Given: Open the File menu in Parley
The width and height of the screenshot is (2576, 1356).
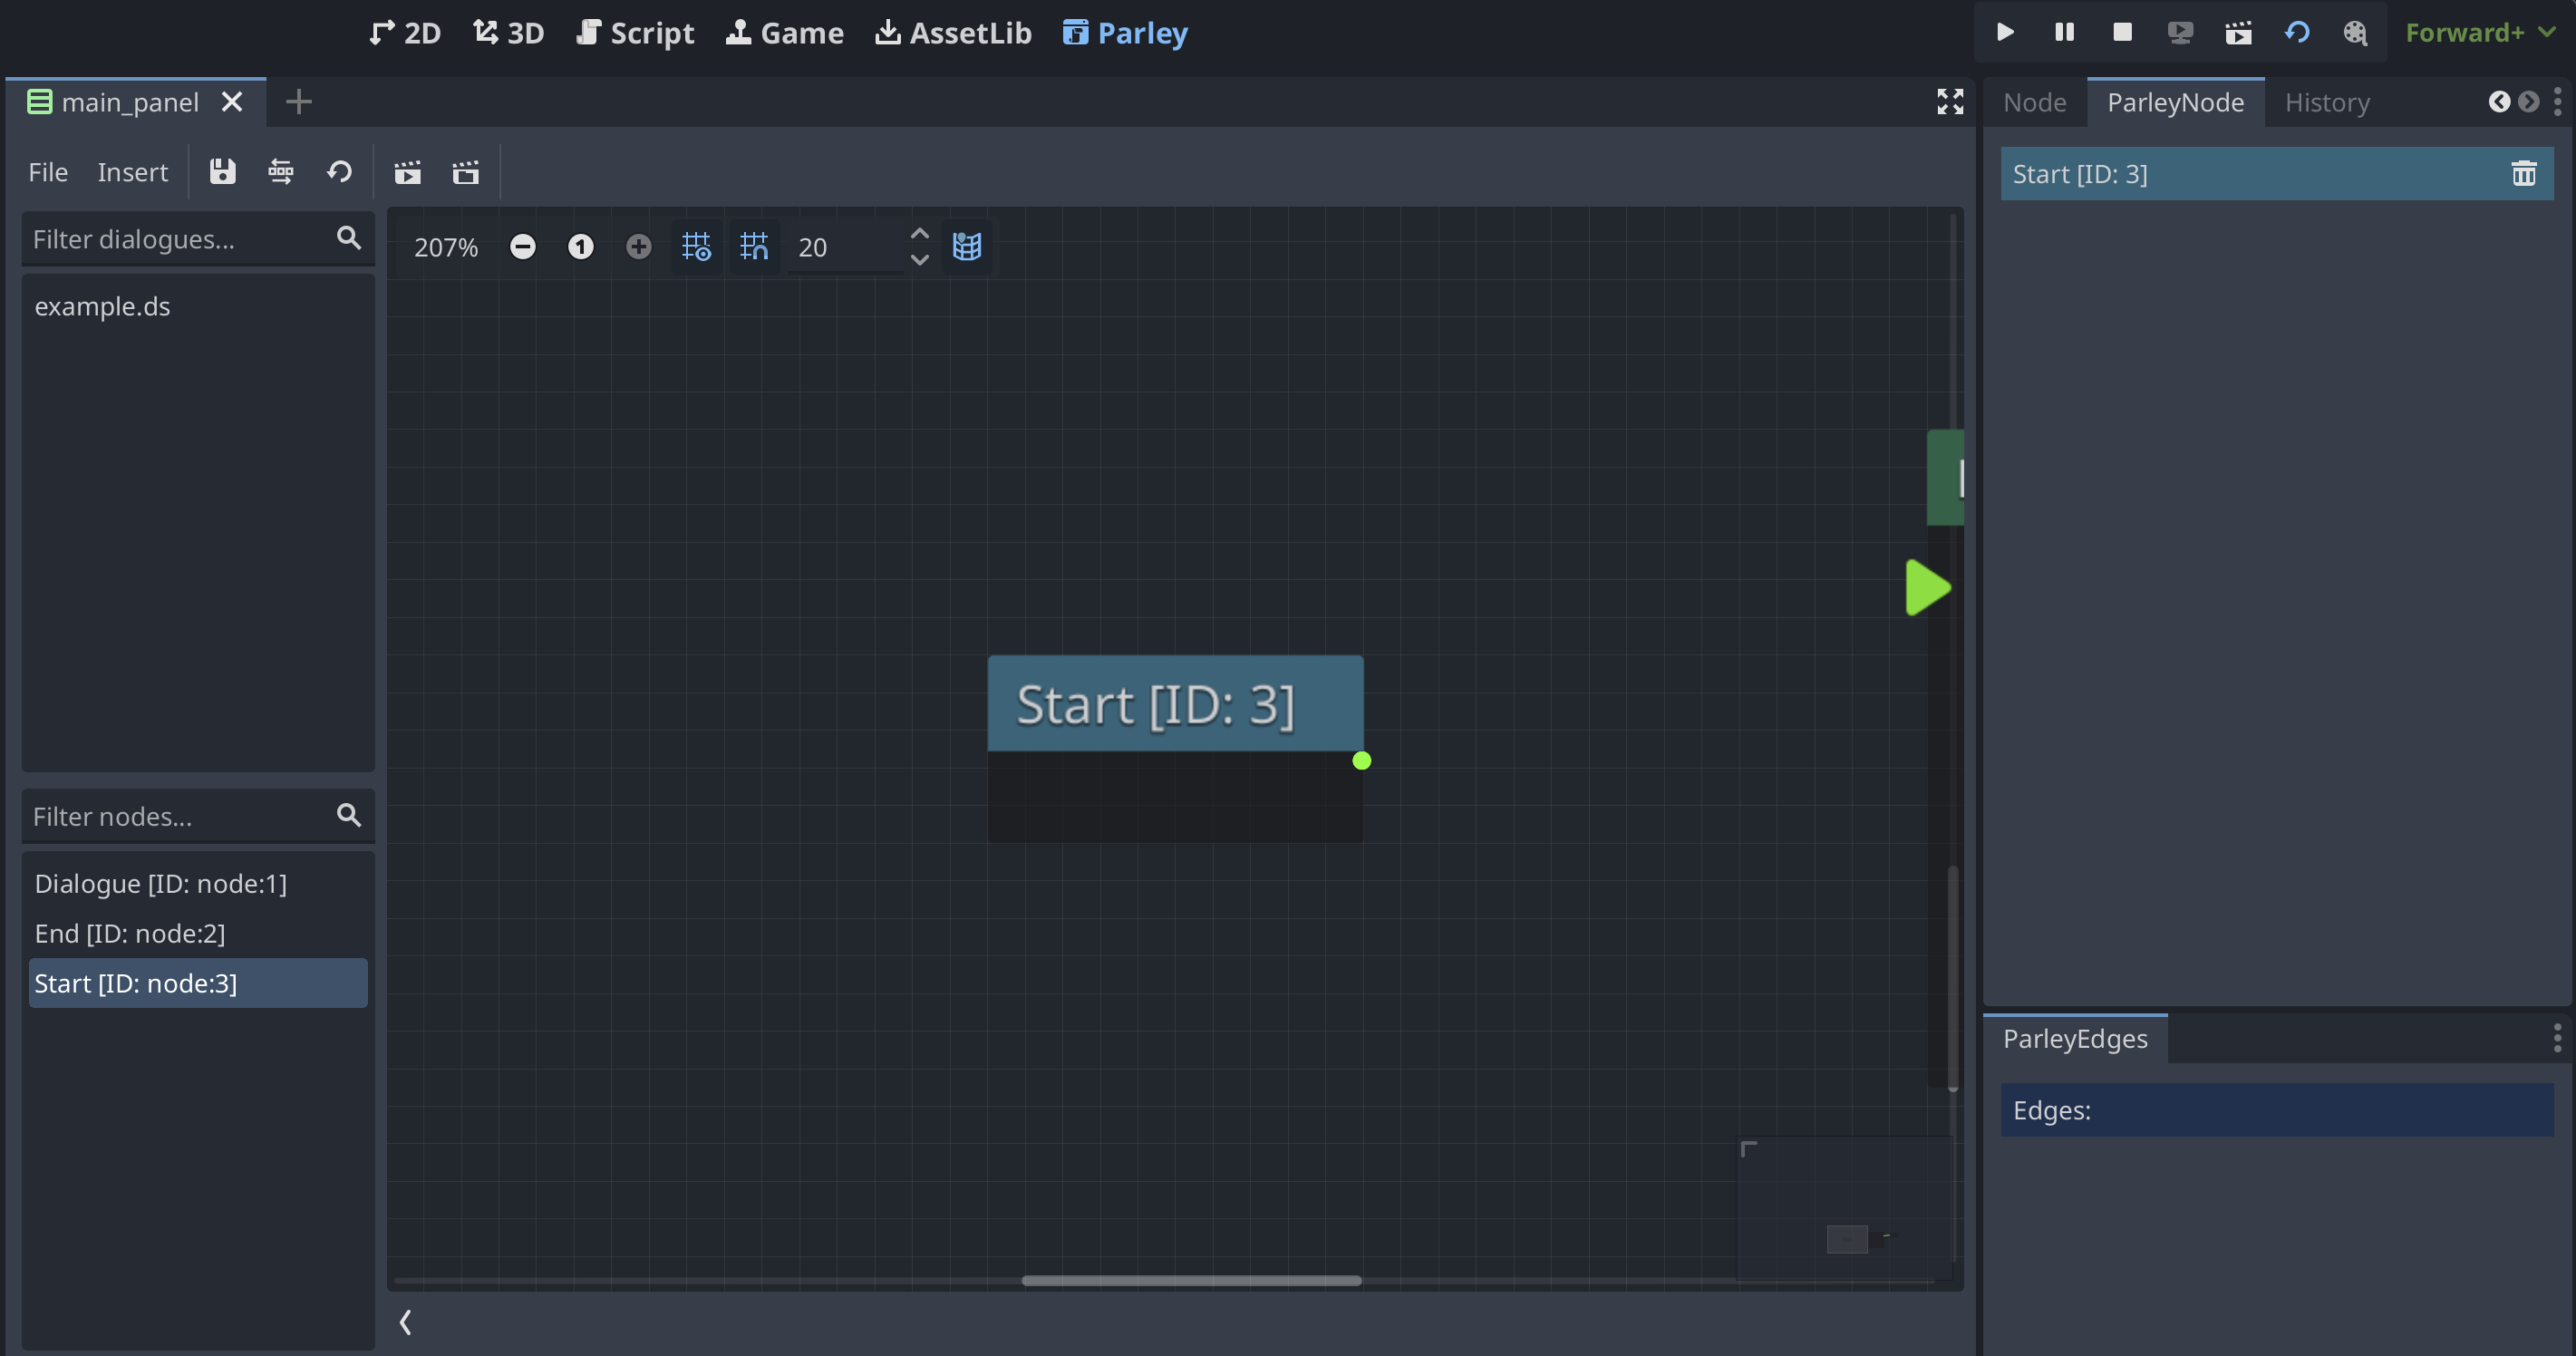Looking at the screenshot, I should [x=47, y=172].
